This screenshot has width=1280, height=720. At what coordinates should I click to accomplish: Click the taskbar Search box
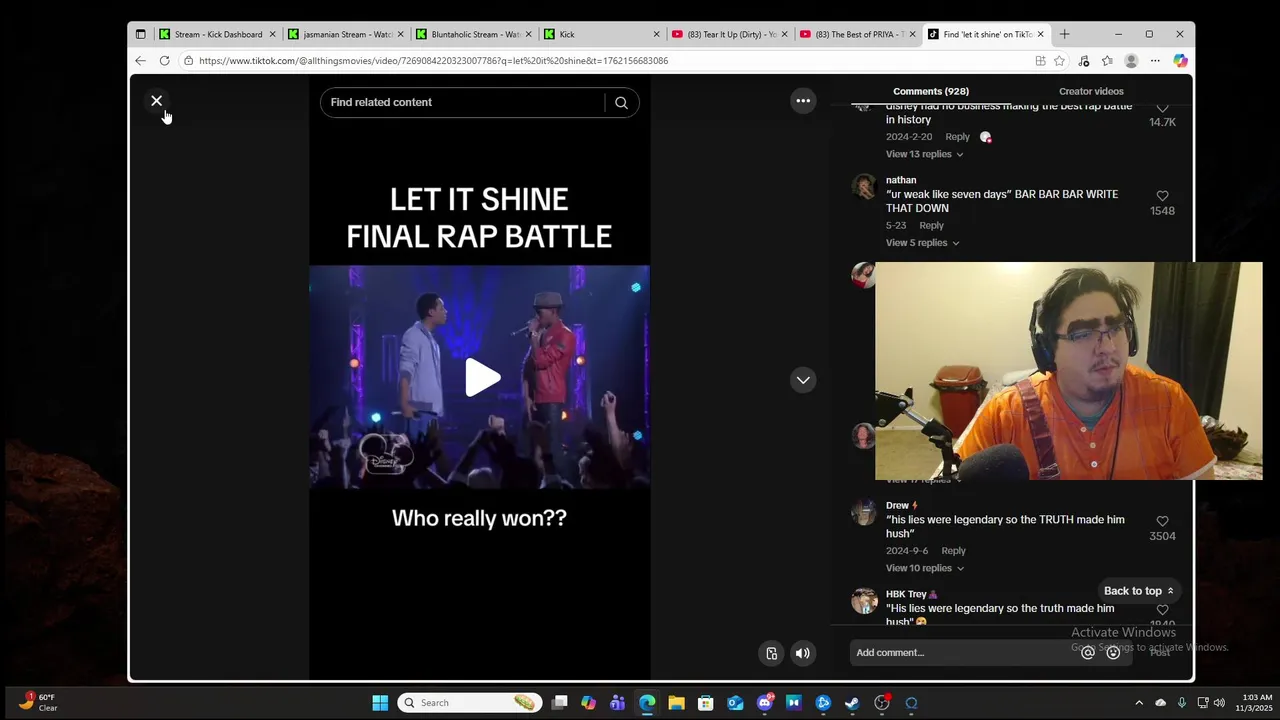tap(469, 703)
